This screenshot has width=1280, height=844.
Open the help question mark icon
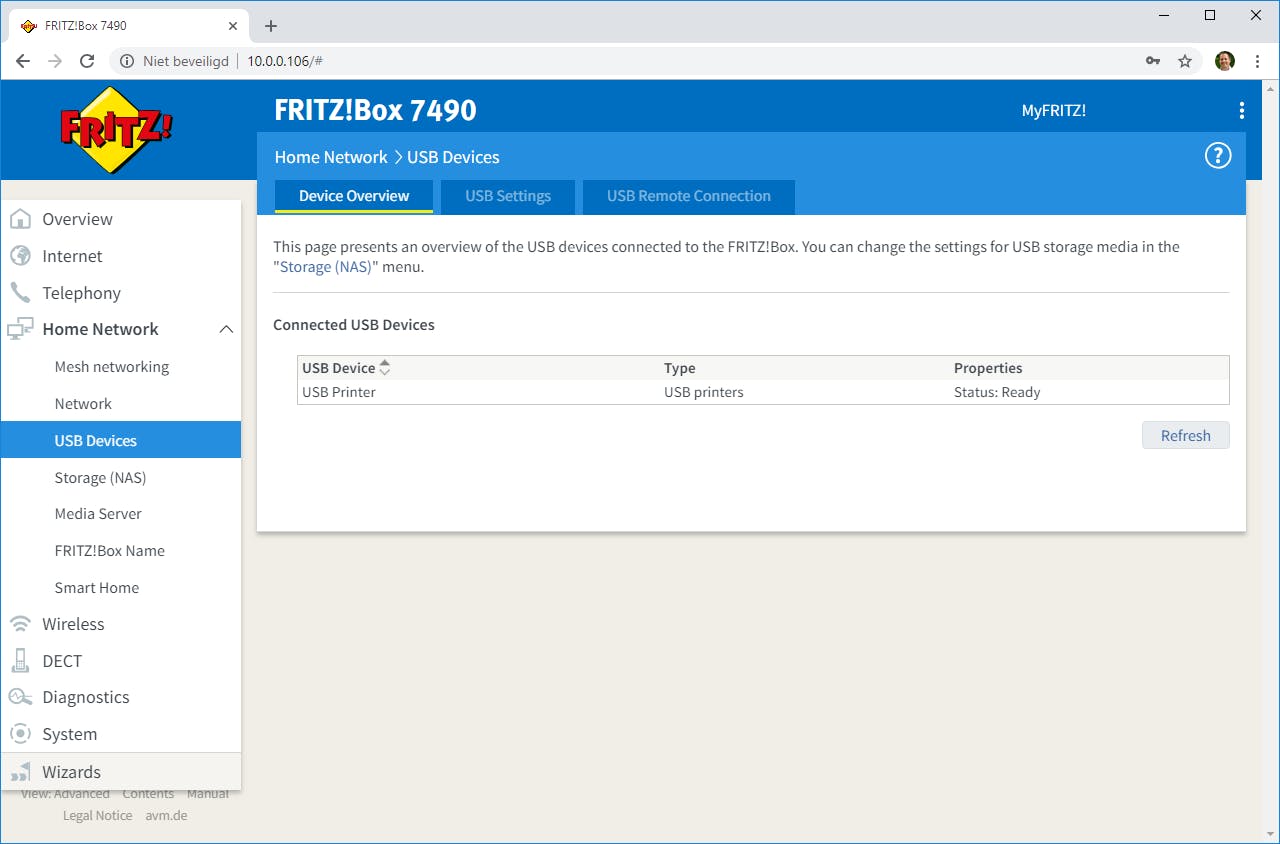coord(1217,155)
